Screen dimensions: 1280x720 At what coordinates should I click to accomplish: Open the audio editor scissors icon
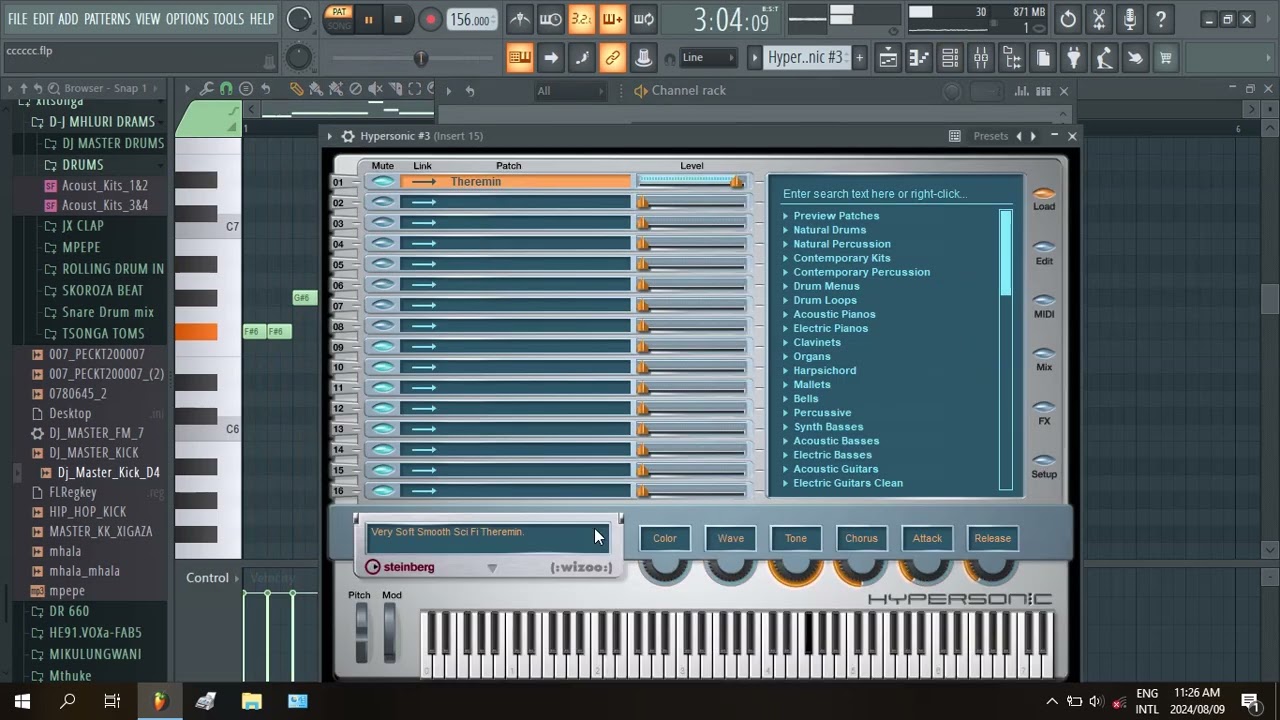tap(1099, 19)
